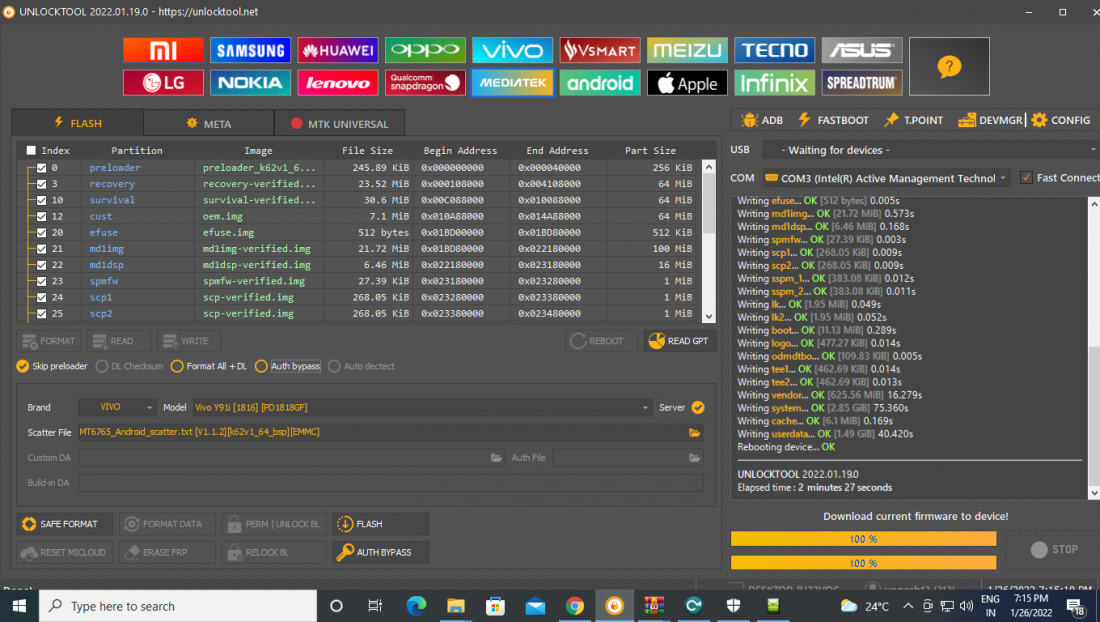Pick the Vivo brand icon
This screenshot has width=1100, height=622.
tap(512, 50)
